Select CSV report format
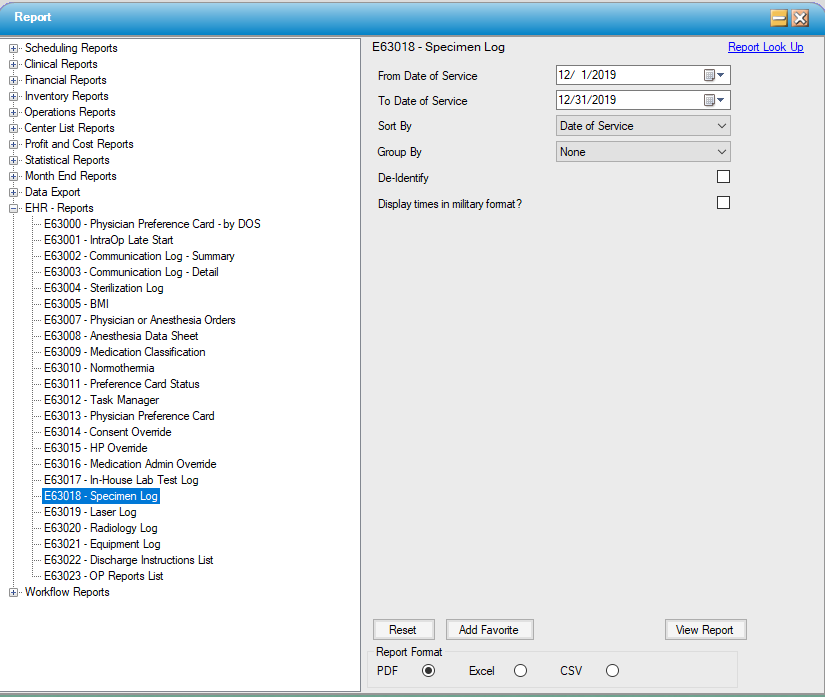The image size is (825, 697). coord(612,671)
